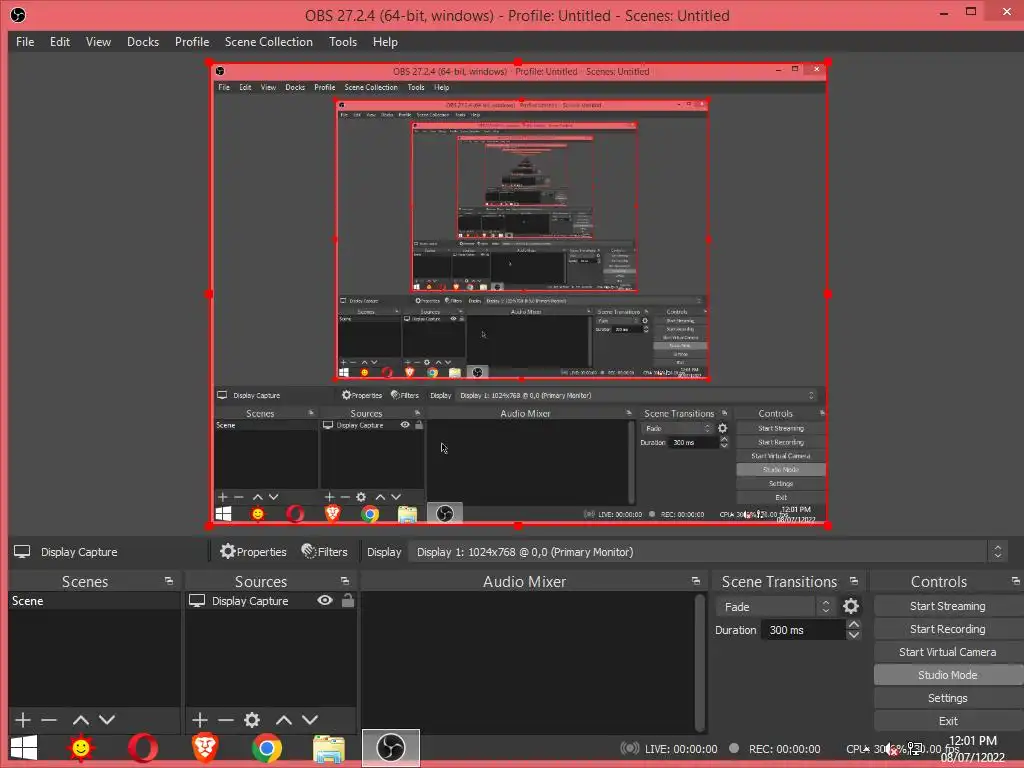
Task: Click the Display dropdown spinner arrows
Action: [x=997, y=552]
